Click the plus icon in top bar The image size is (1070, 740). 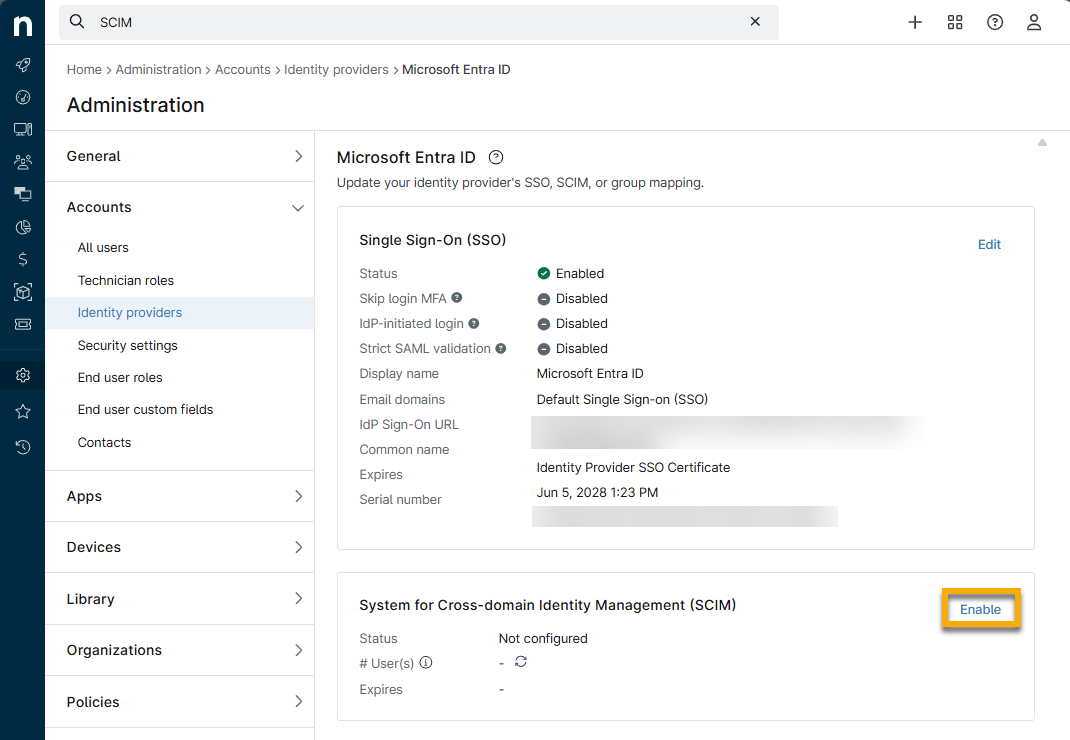coord(915,22)
